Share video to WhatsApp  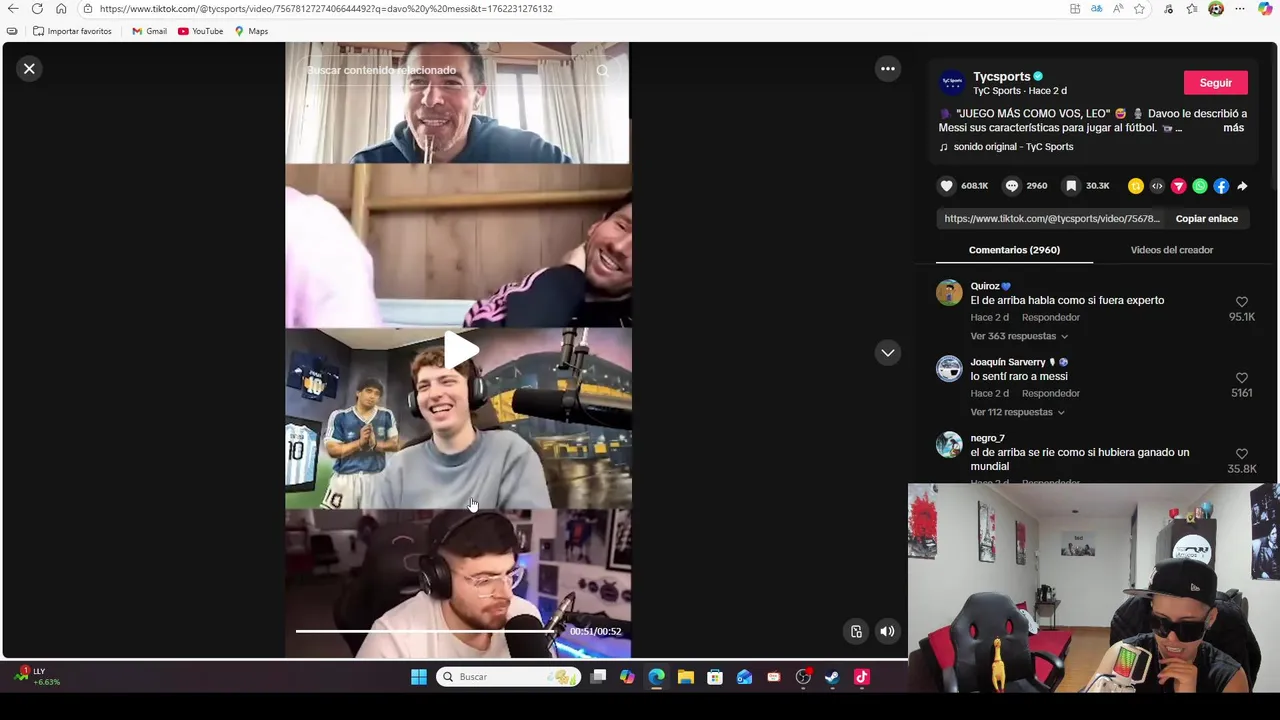click(1199, 186)
